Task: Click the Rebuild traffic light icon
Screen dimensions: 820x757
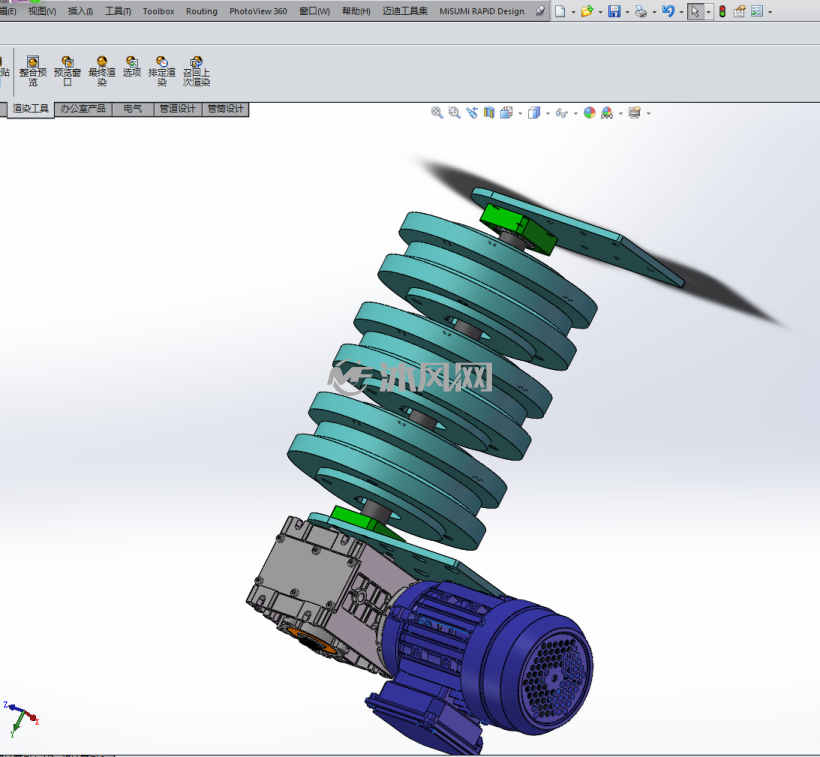Action: coord(722,11)
